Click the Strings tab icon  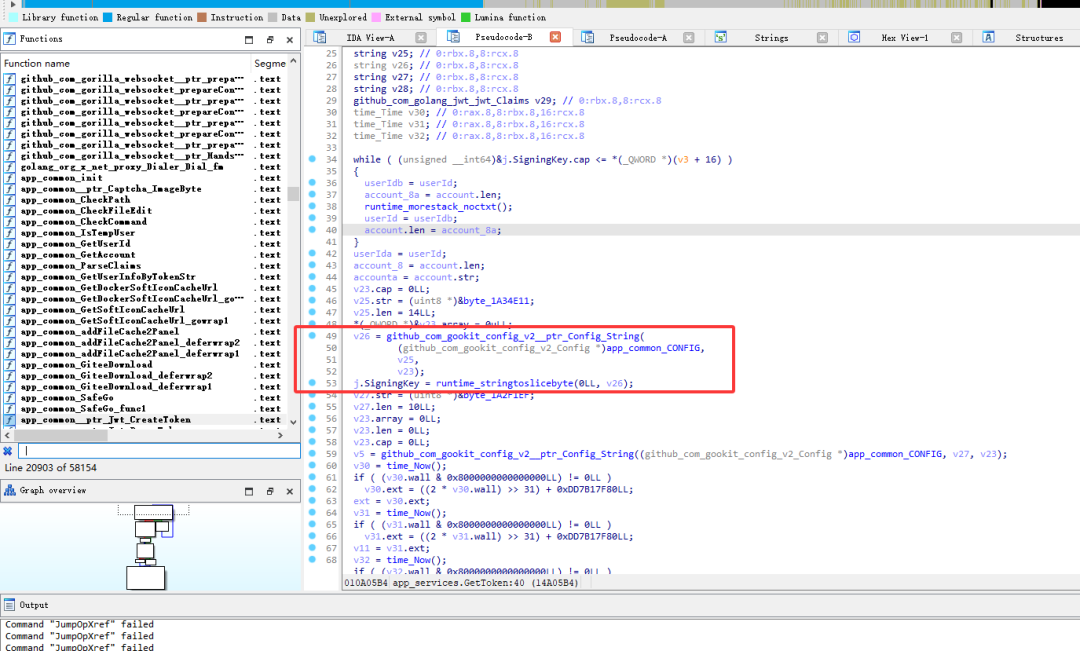click(x=720, y=37)
